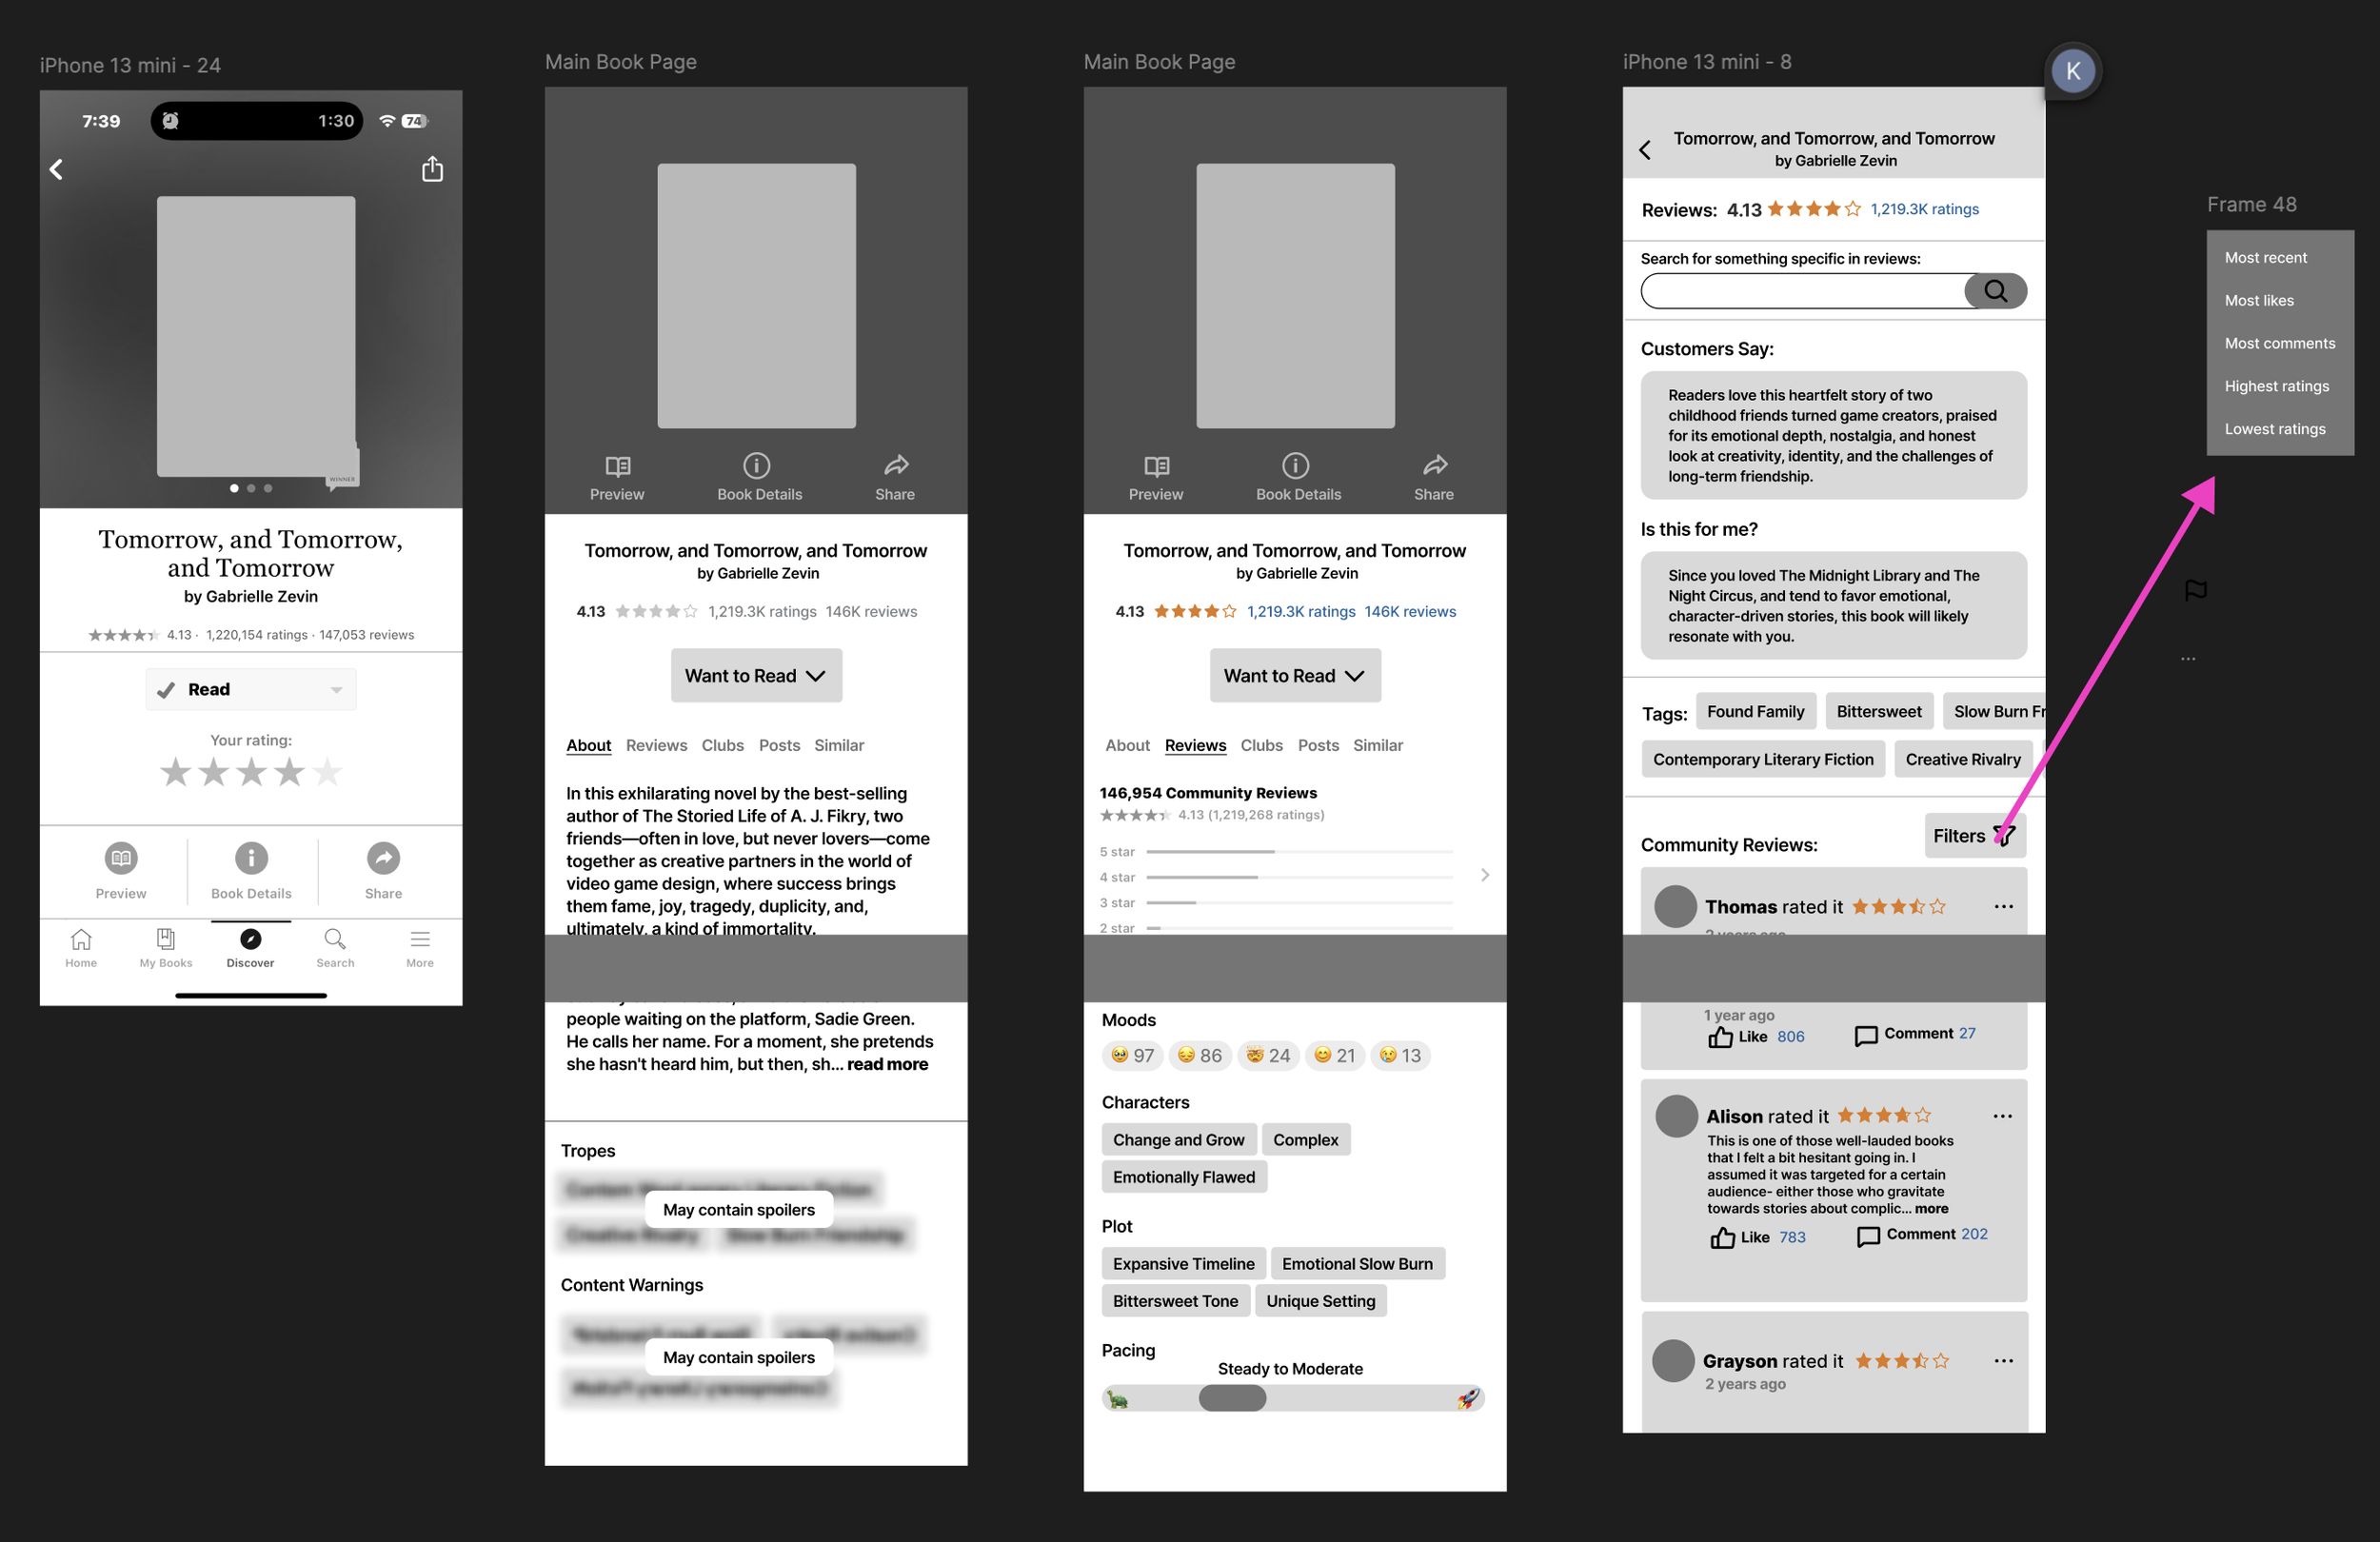The height and width of the screenshot is (1542, 2380).
Task: Click Thomas review's three-dot menu
Action: (x=2003, y=906)
